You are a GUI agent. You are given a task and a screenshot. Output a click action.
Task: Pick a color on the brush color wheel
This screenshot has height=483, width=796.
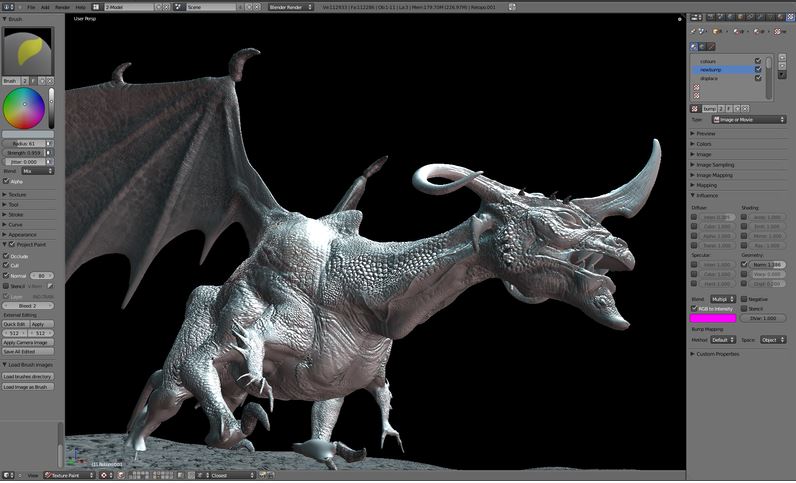tap(24, 108)
